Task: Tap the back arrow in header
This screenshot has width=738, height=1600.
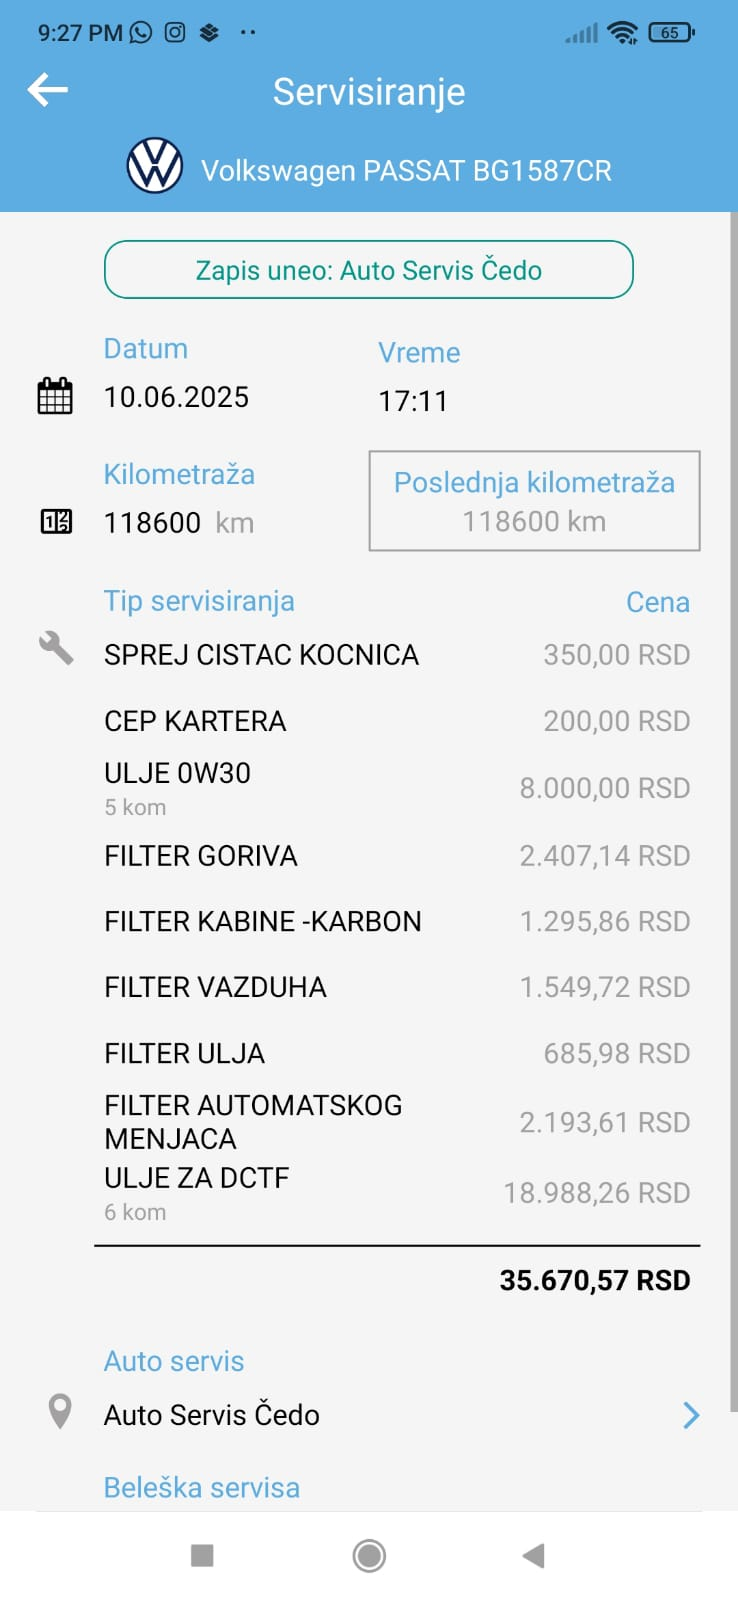Action: [x=47, y=90]
